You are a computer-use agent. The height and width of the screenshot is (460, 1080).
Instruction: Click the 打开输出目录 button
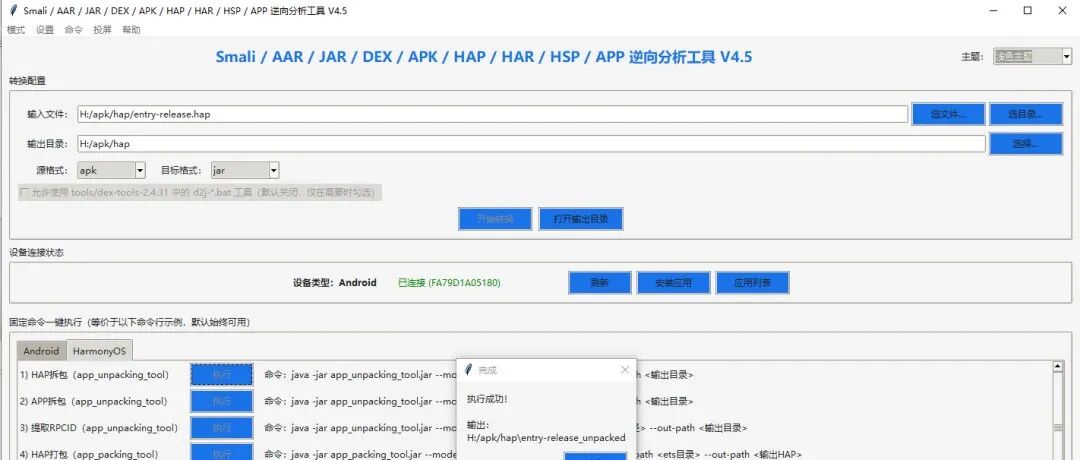(581, 219)
